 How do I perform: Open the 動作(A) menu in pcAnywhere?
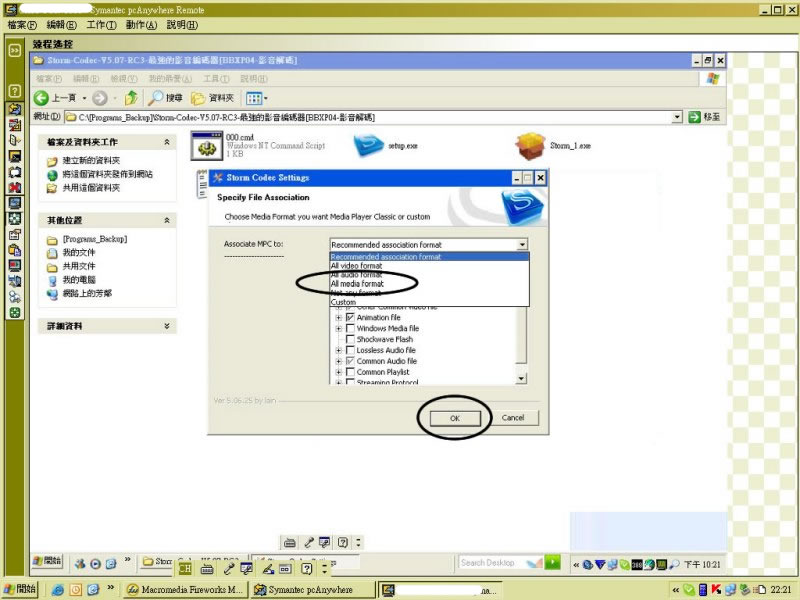(141, 24)
